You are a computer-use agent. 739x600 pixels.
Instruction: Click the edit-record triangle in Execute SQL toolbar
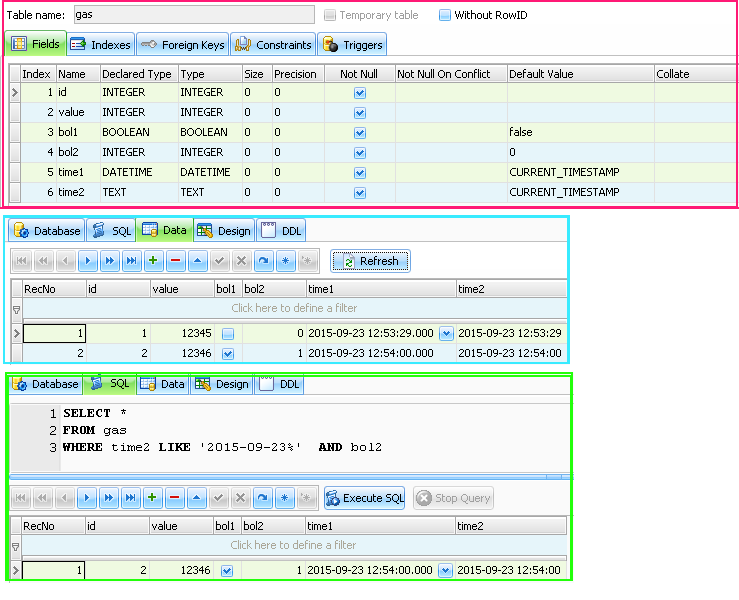[x=197, y=498]
